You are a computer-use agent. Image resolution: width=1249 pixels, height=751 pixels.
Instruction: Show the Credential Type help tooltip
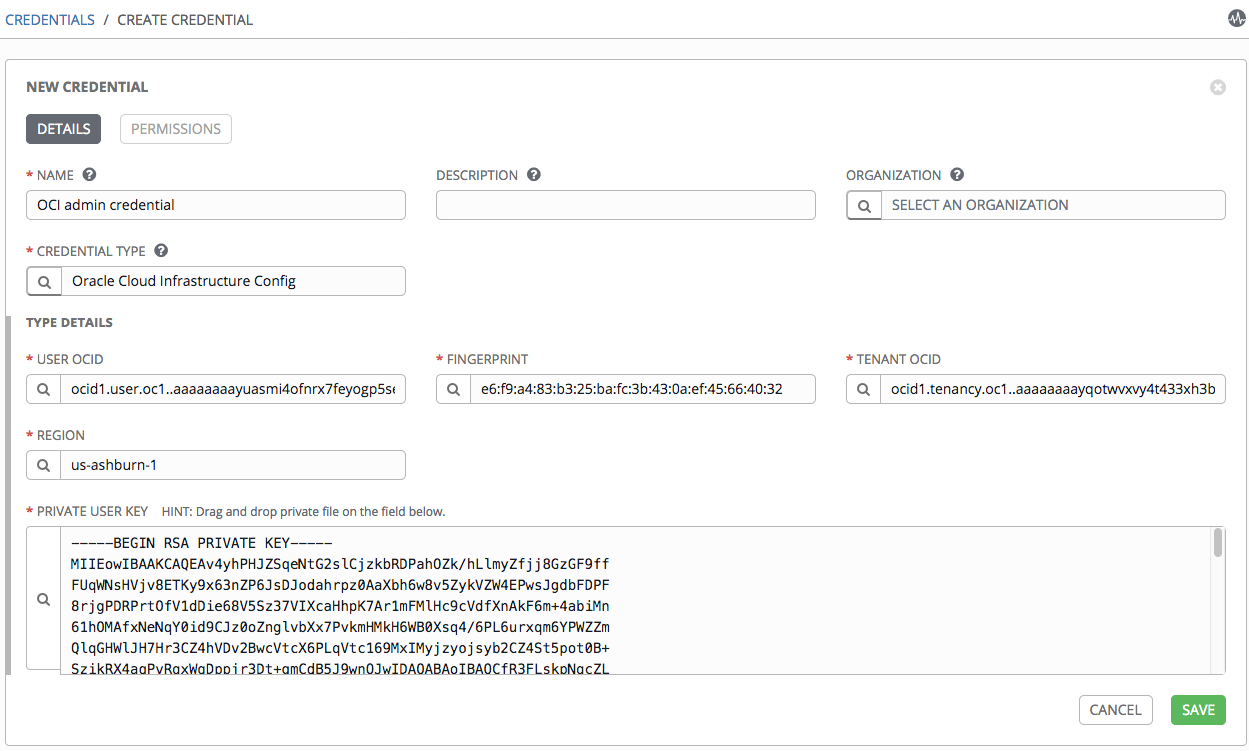[161, 250]
